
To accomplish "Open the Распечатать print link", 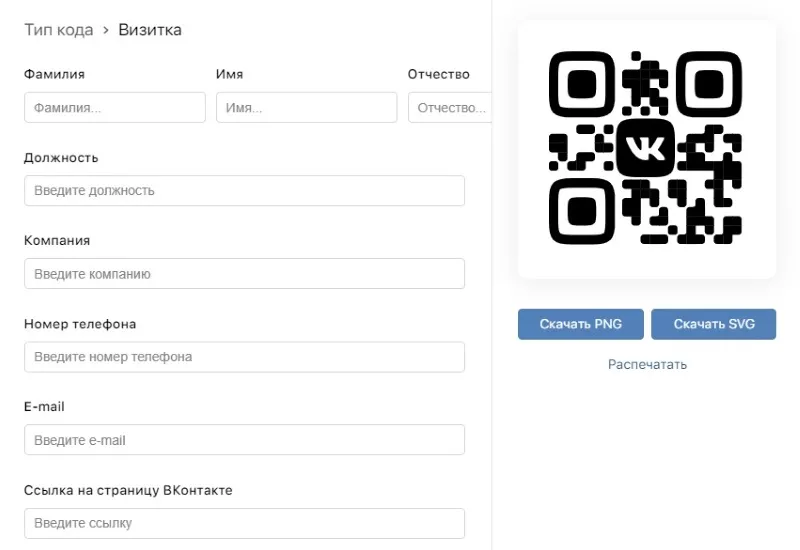I will coord(647,365).
